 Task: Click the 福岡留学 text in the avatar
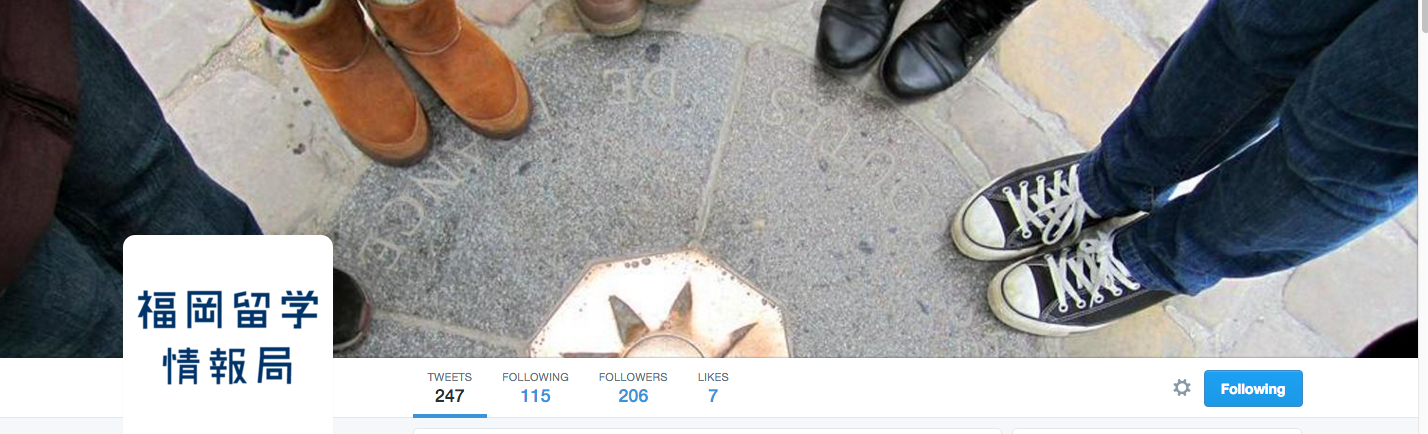point(228,309)
